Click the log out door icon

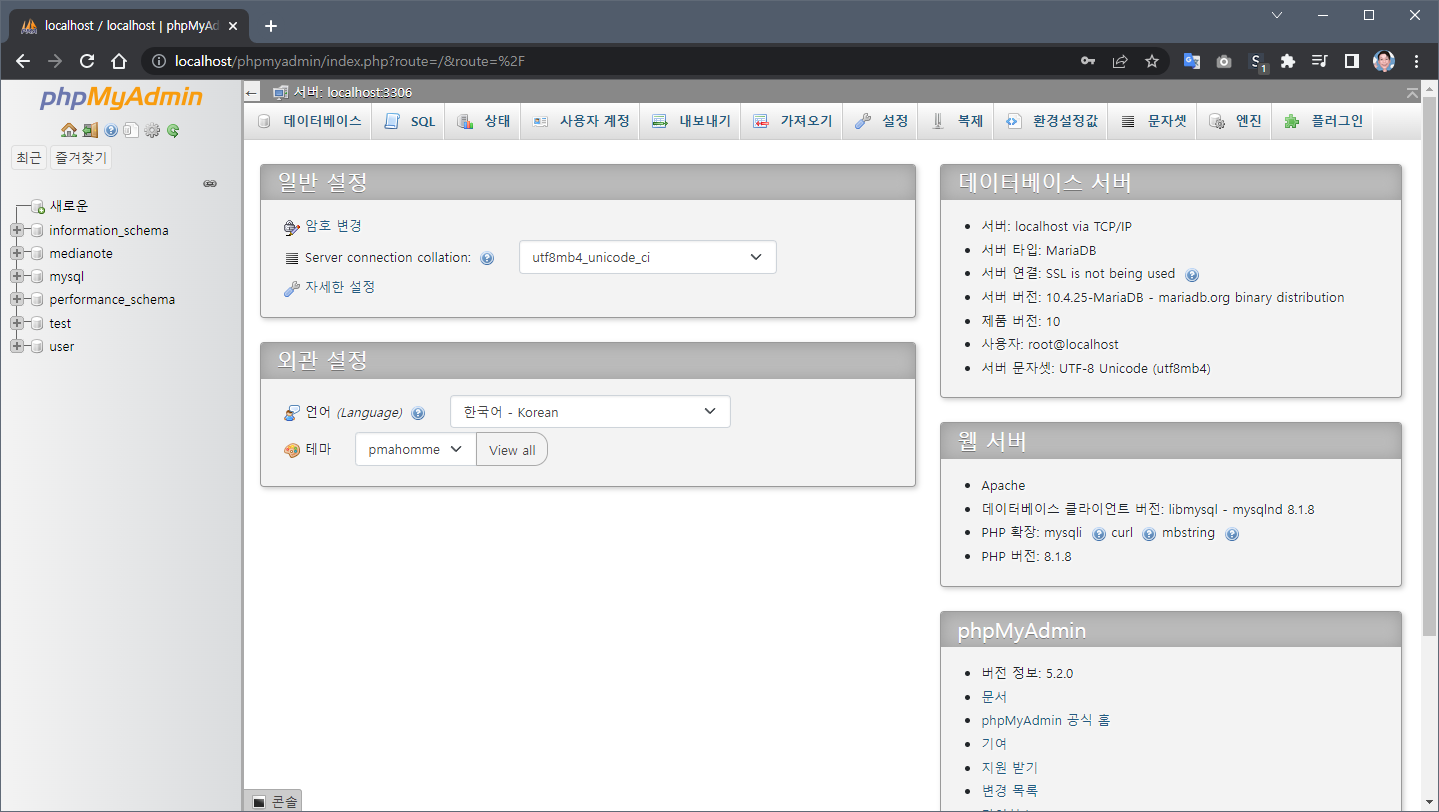click(x=90, y=130)
